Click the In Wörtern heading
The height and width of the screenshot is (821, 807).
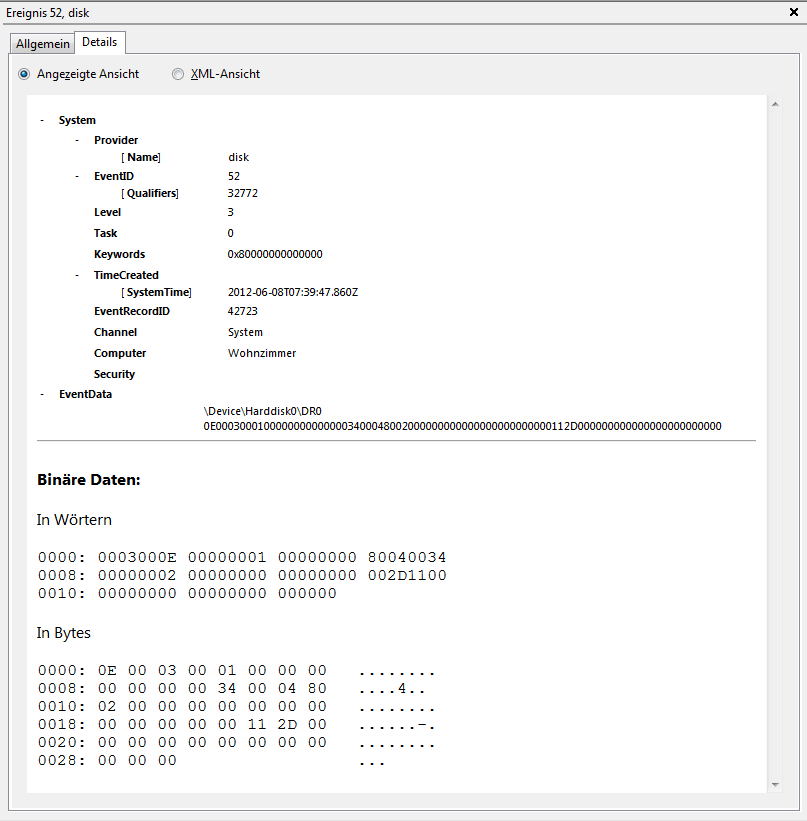coord(74,519)
